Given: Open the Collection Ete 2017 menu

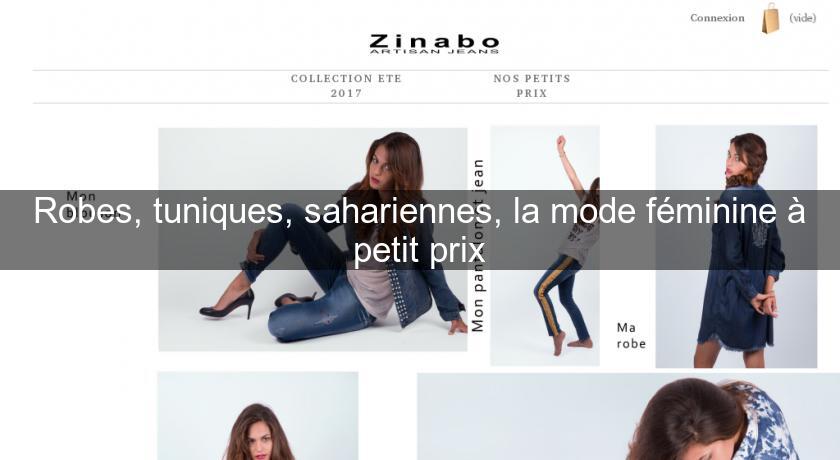Looking at the screenshot, I should (x=346, y=86).
